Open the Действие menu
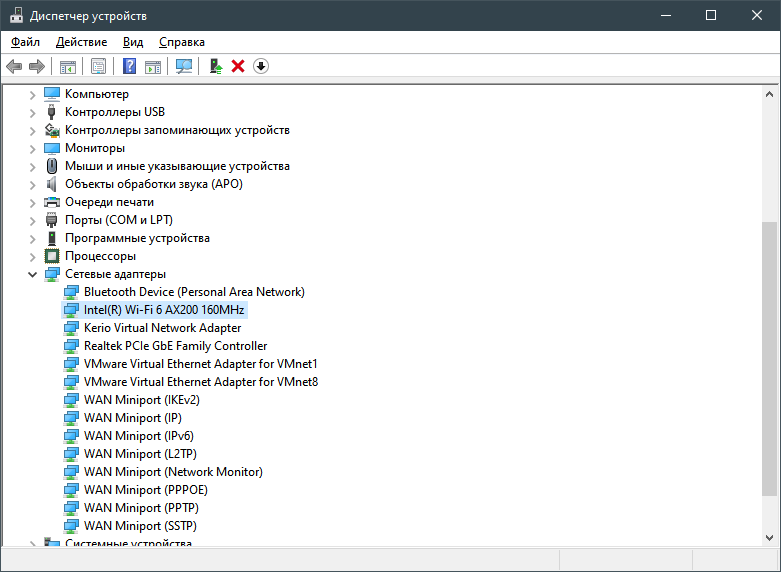The height and width of the screenshot is (572, 781). pos(81,42)
